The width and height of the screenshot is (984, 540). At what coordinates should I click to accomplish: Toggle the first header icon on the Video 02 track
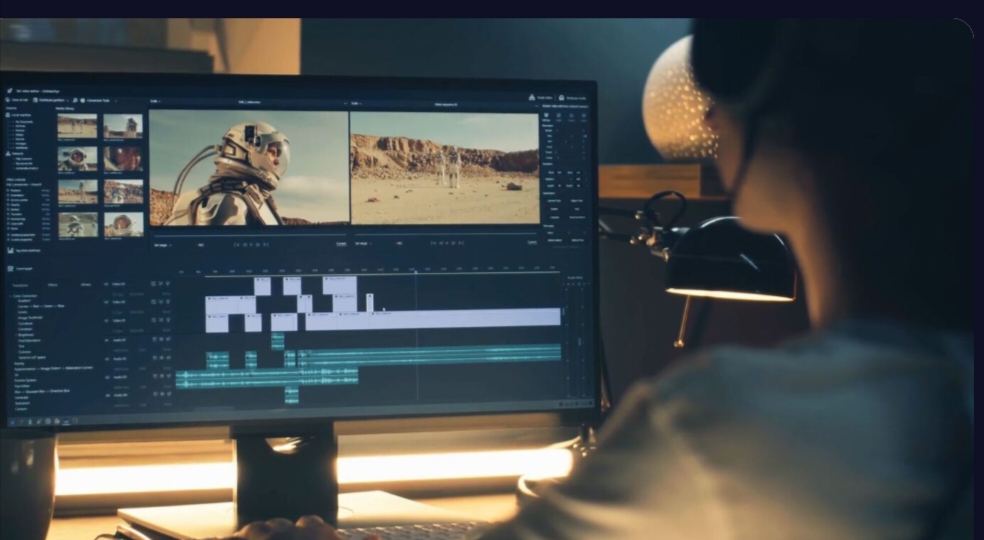(153, 301)
